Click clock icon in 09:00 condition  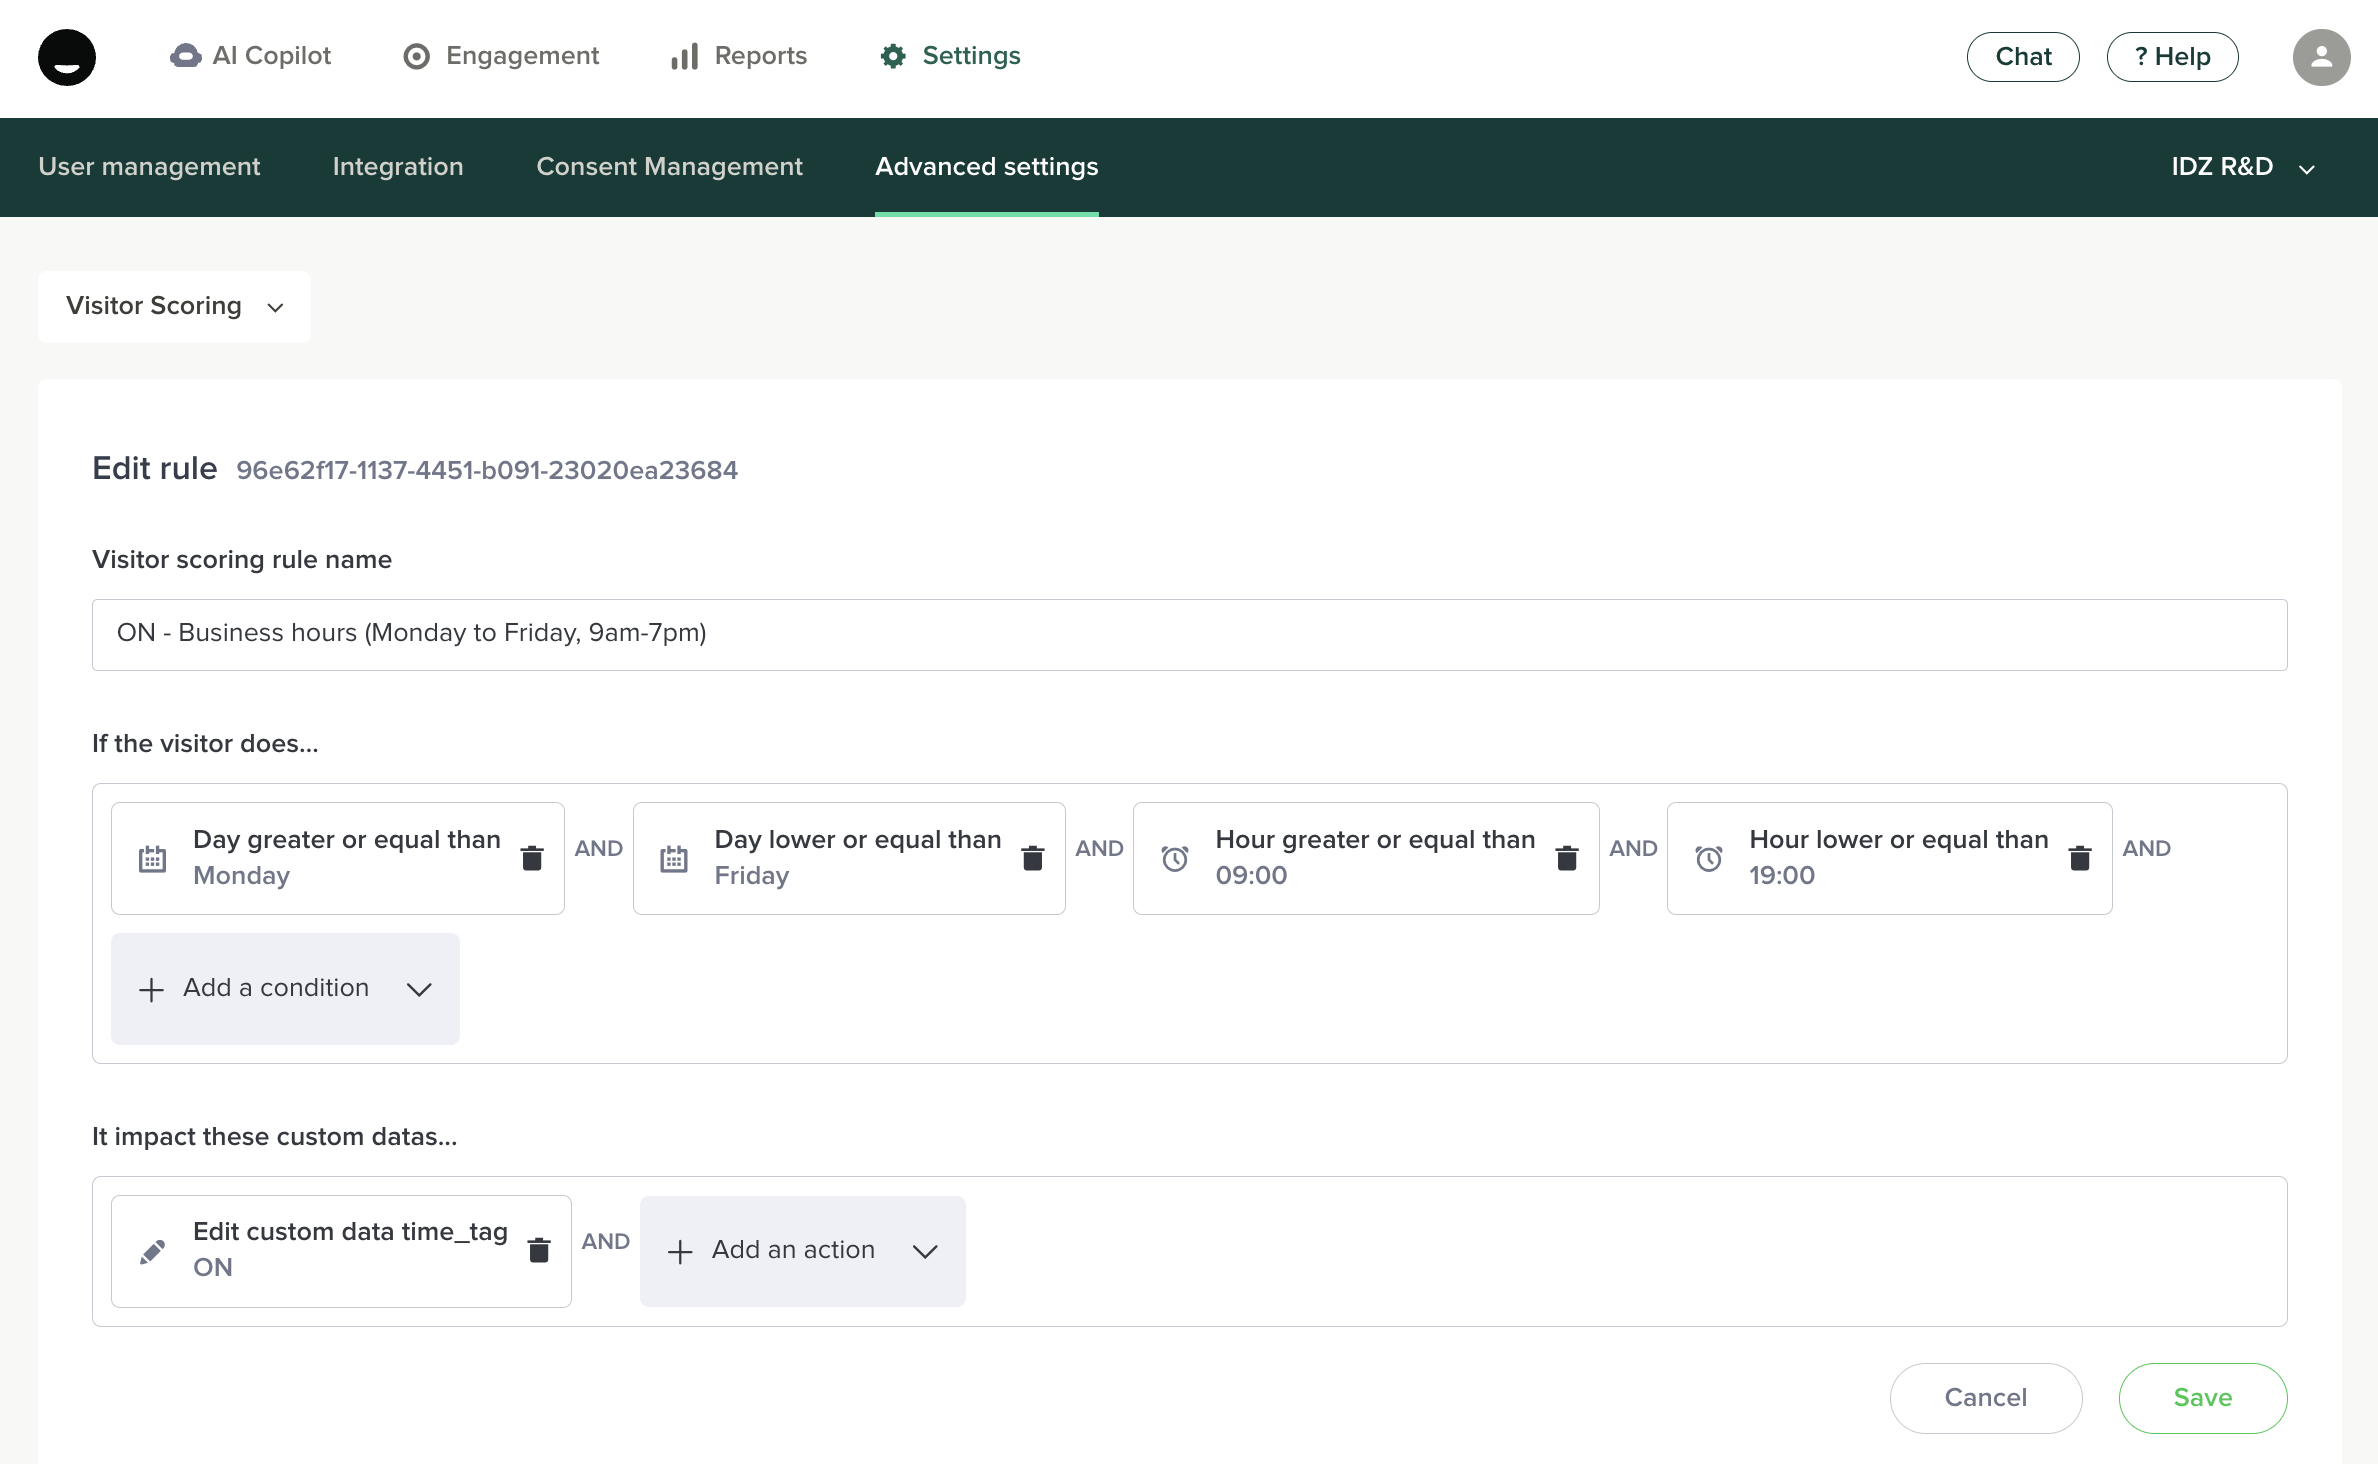1175,859
